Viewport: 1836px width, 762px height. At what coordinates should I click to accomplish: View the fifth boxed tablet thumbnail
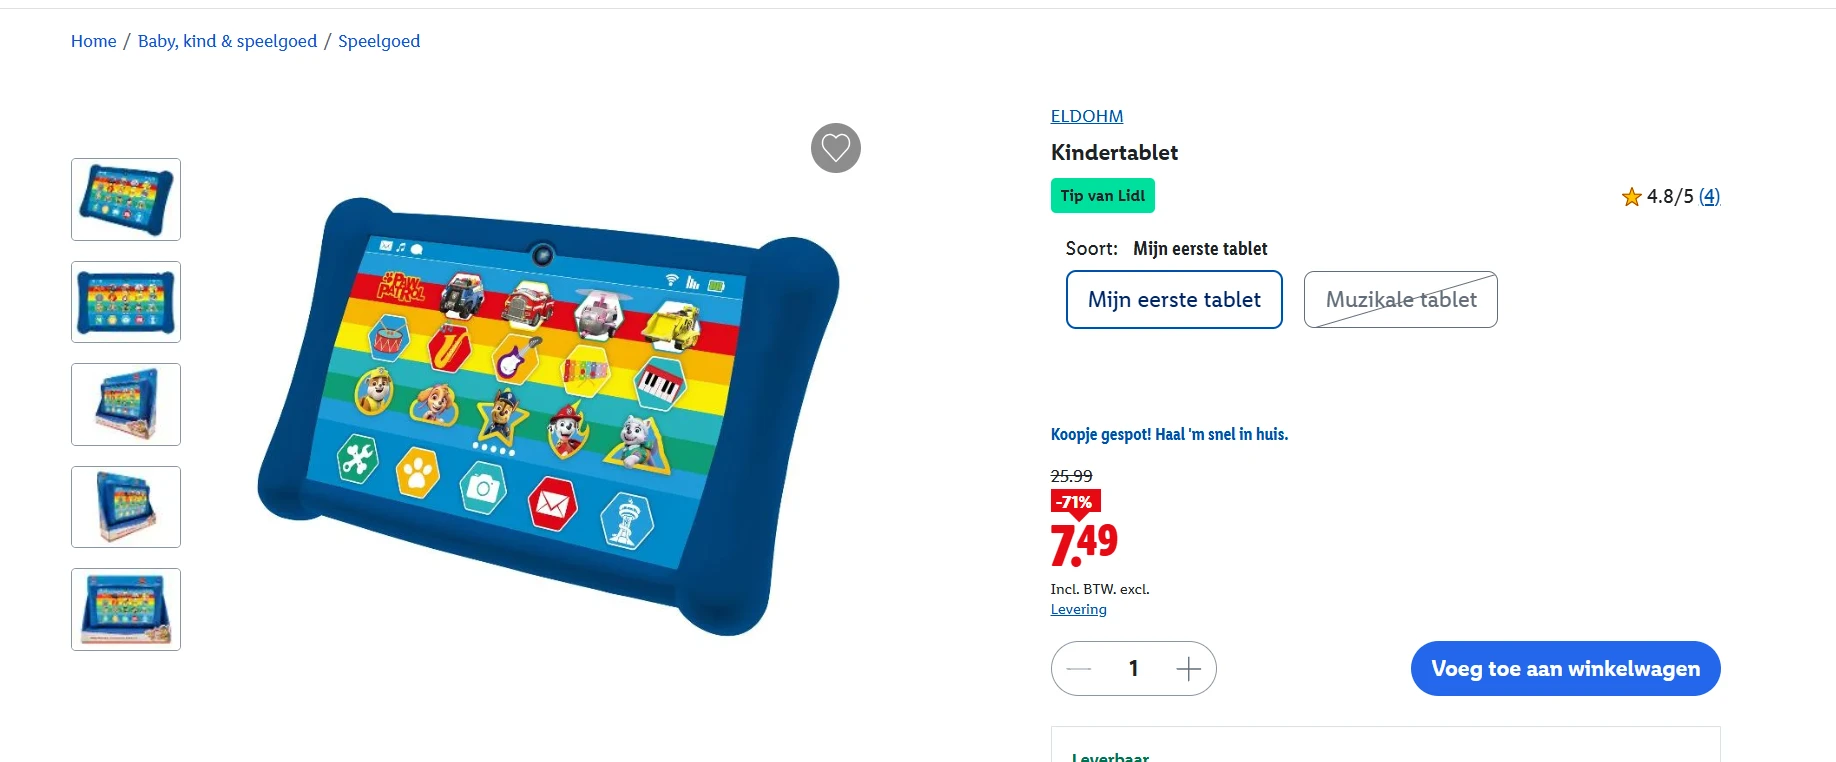point(126,609)
